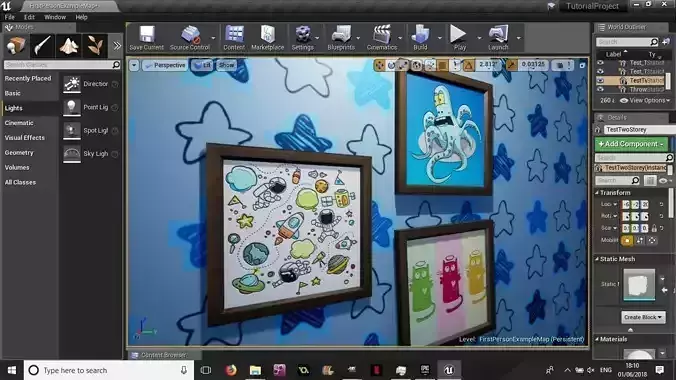Click the camera speed icon in viewport
676x380 pixels.
pyautogui.click(x=563, y=65)
